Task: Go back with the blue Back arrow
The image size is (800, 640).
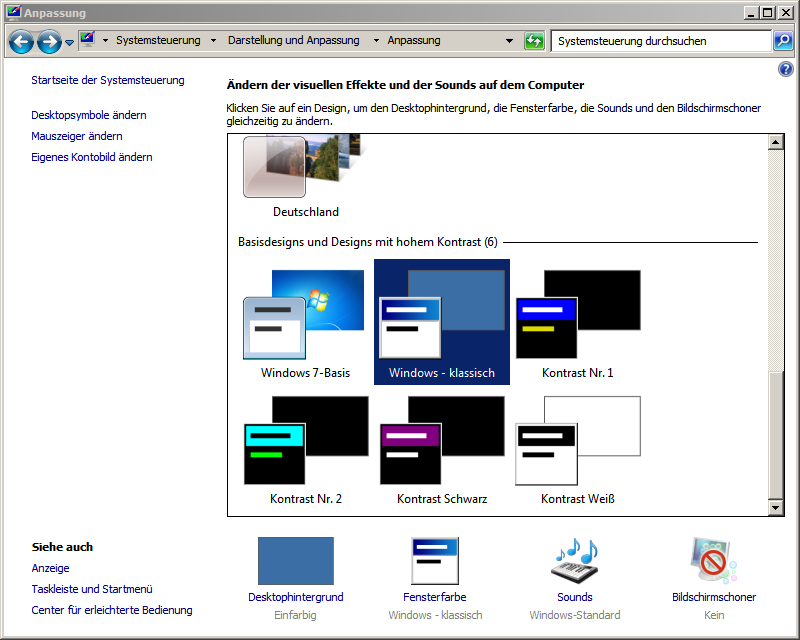Action: click(21, 41)
